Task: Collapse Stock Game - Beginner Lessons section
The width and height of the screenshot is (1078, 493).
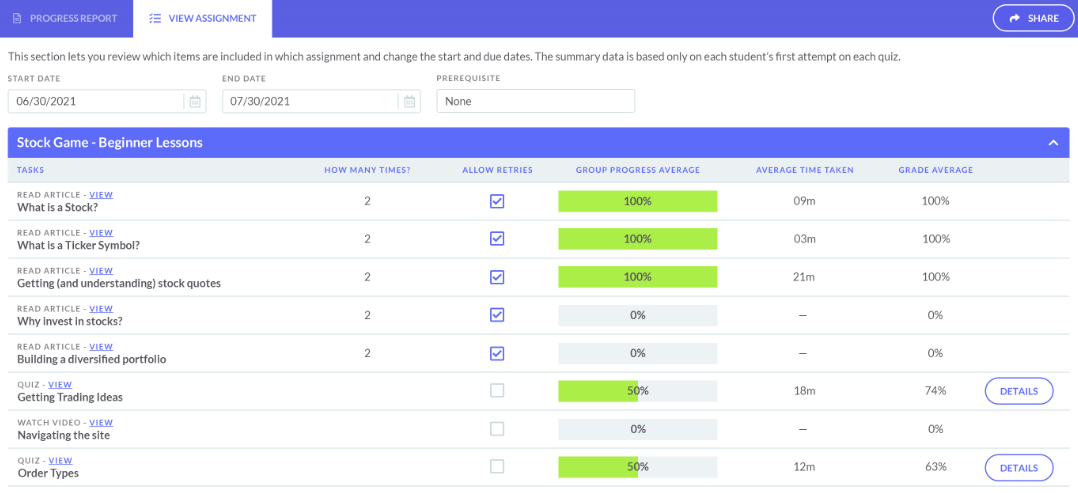Action: click(x=1053, y=143)
